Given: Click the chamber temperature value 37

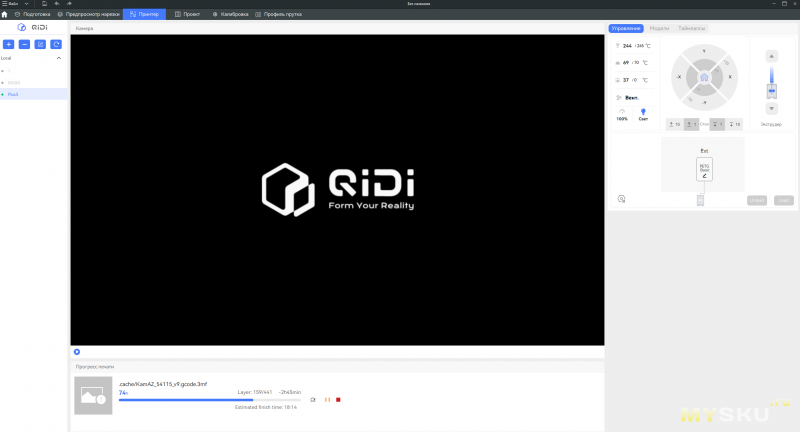Looking at the screenshot, I should 626,80.
